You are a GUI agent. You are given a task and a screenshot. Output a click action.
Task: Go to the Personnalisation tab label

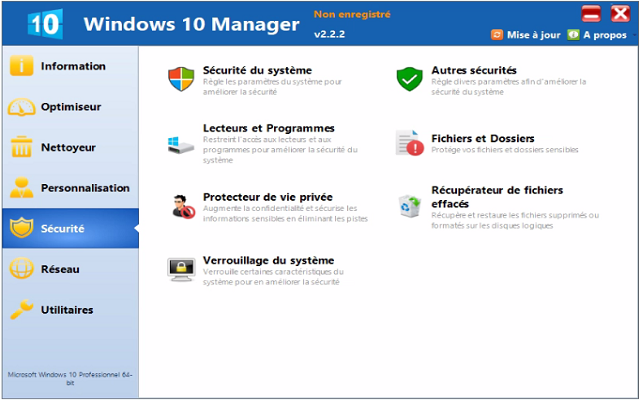click(x=85, y=188)
